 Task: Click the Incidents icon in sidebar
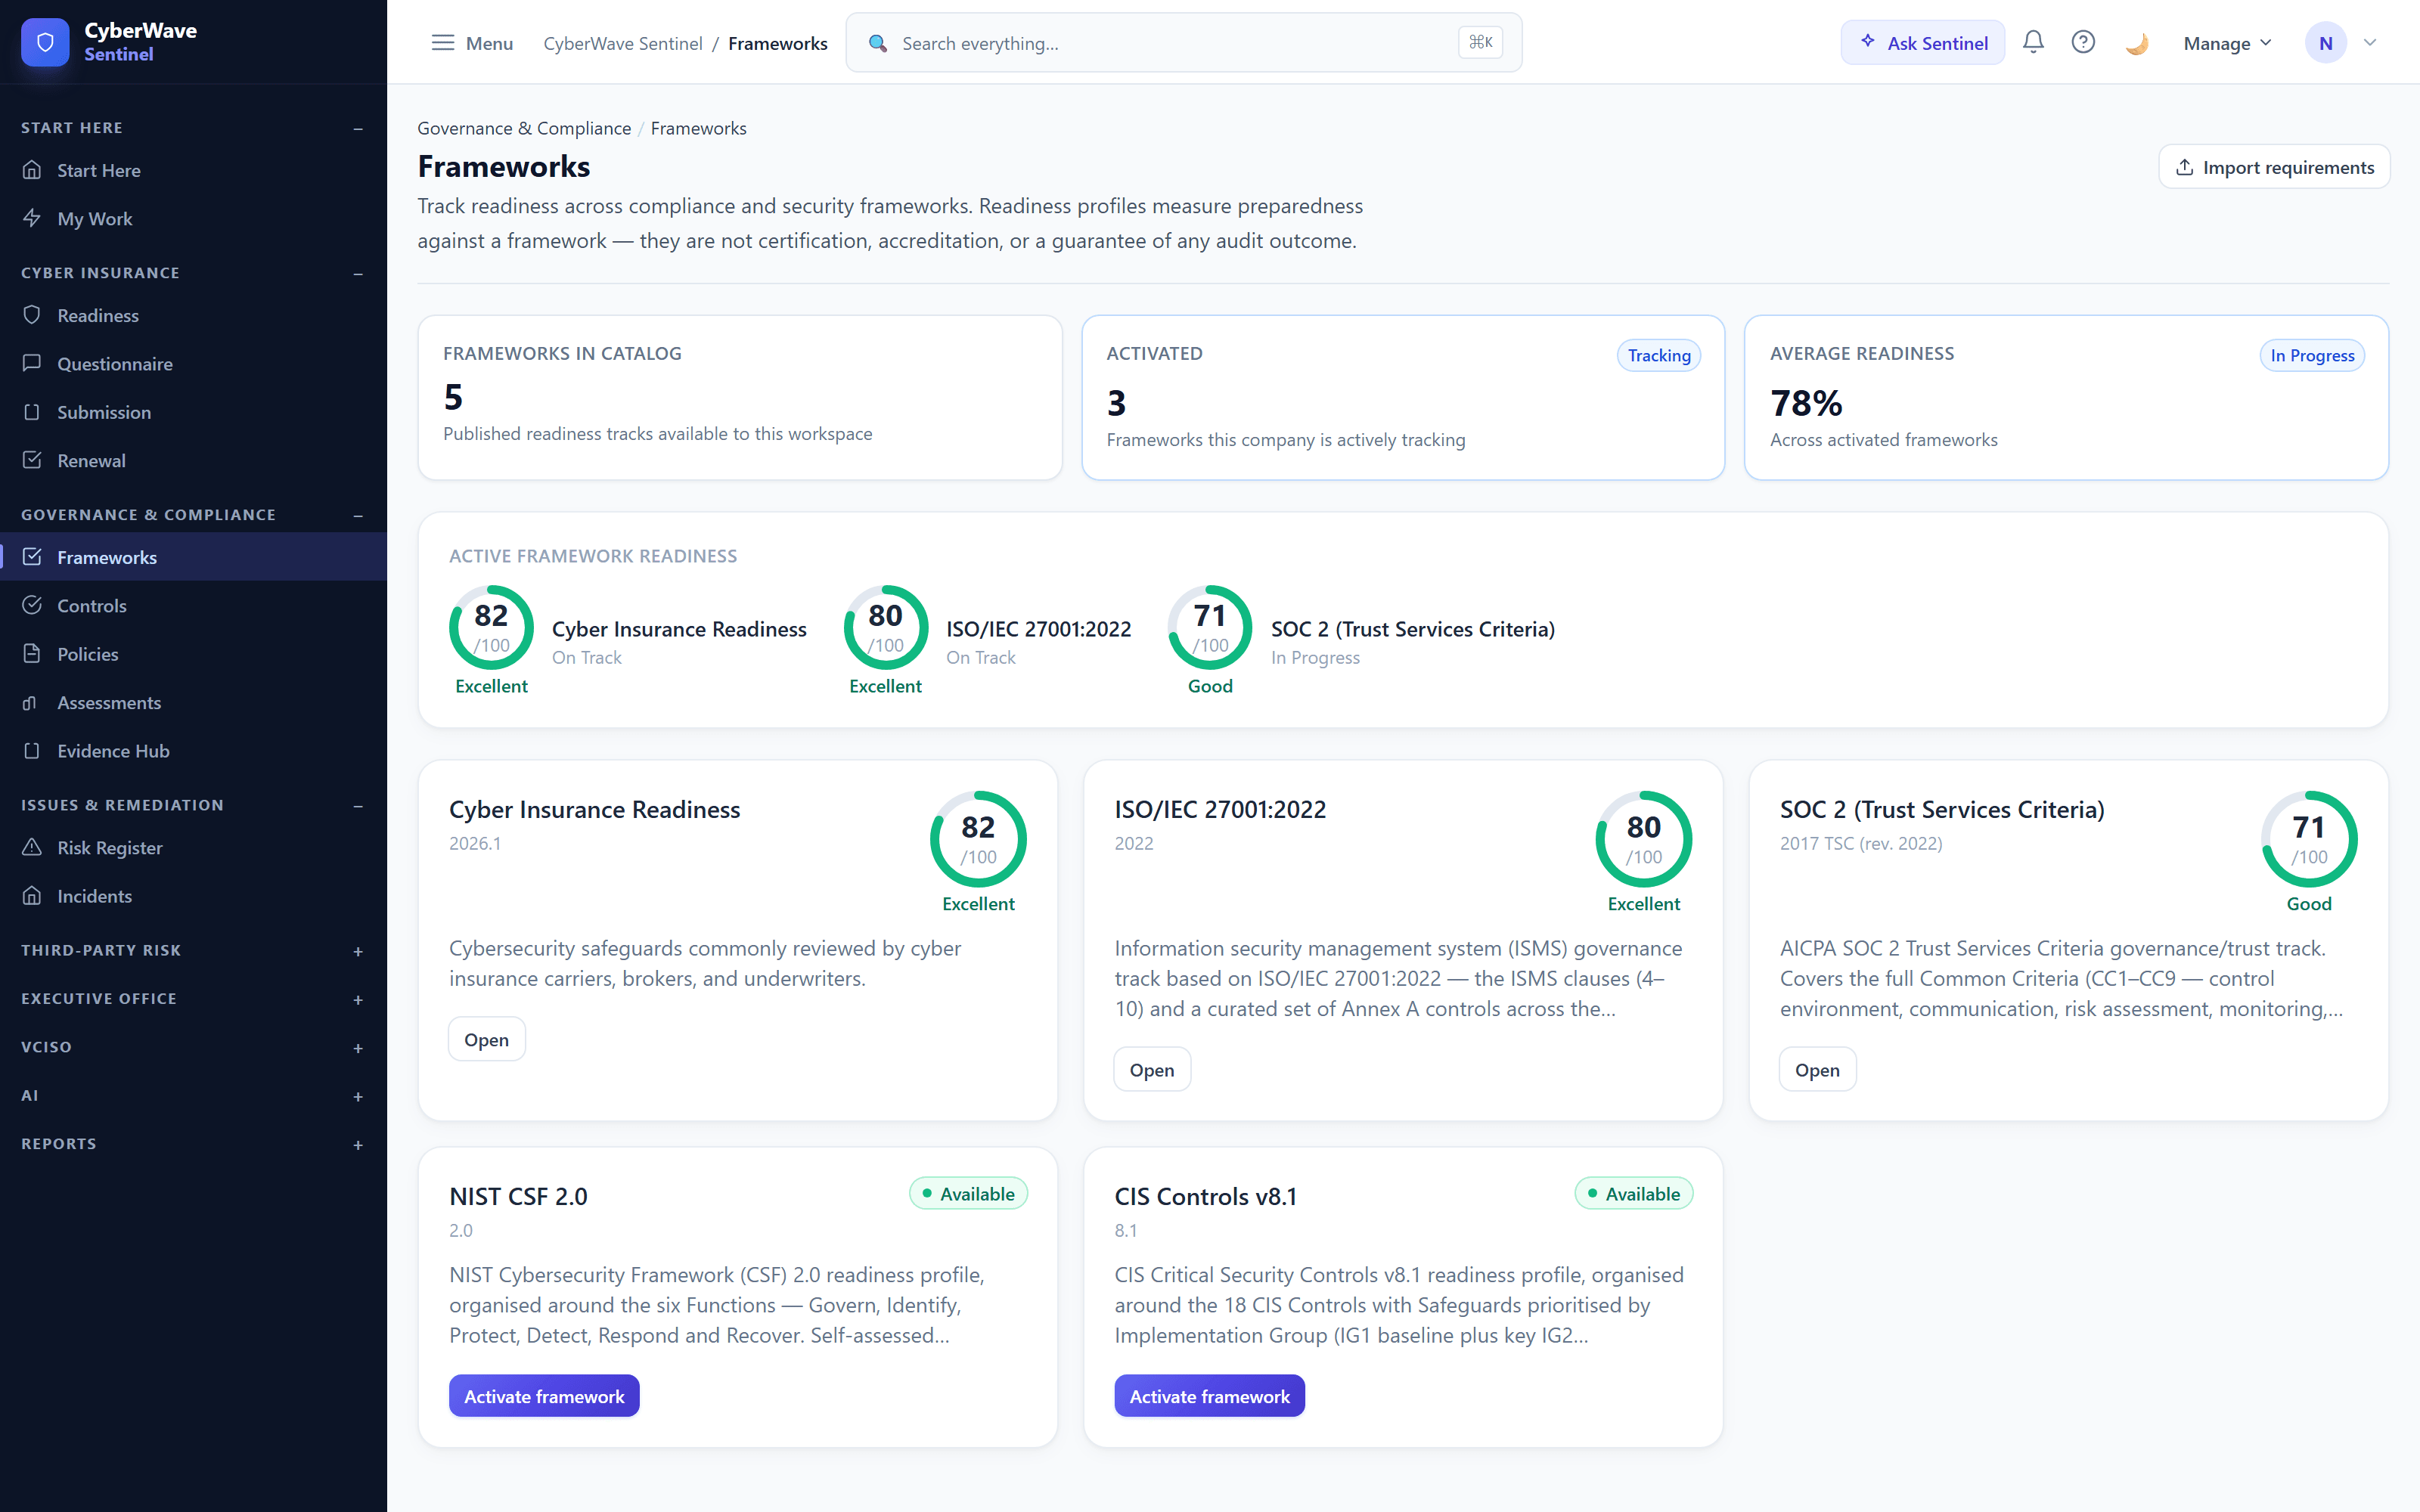click(x=32, y=895)
